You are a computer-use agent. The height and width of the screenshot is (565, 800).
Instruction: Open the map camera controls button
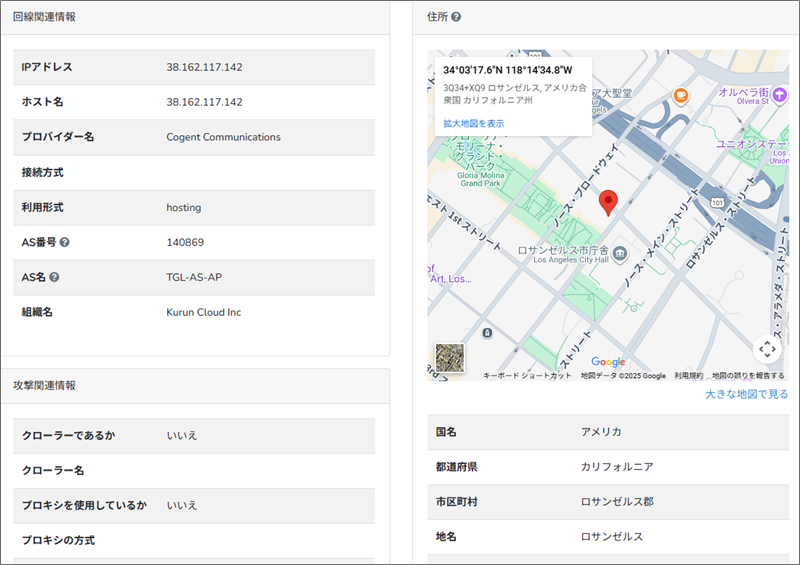[x=767, y=349]
